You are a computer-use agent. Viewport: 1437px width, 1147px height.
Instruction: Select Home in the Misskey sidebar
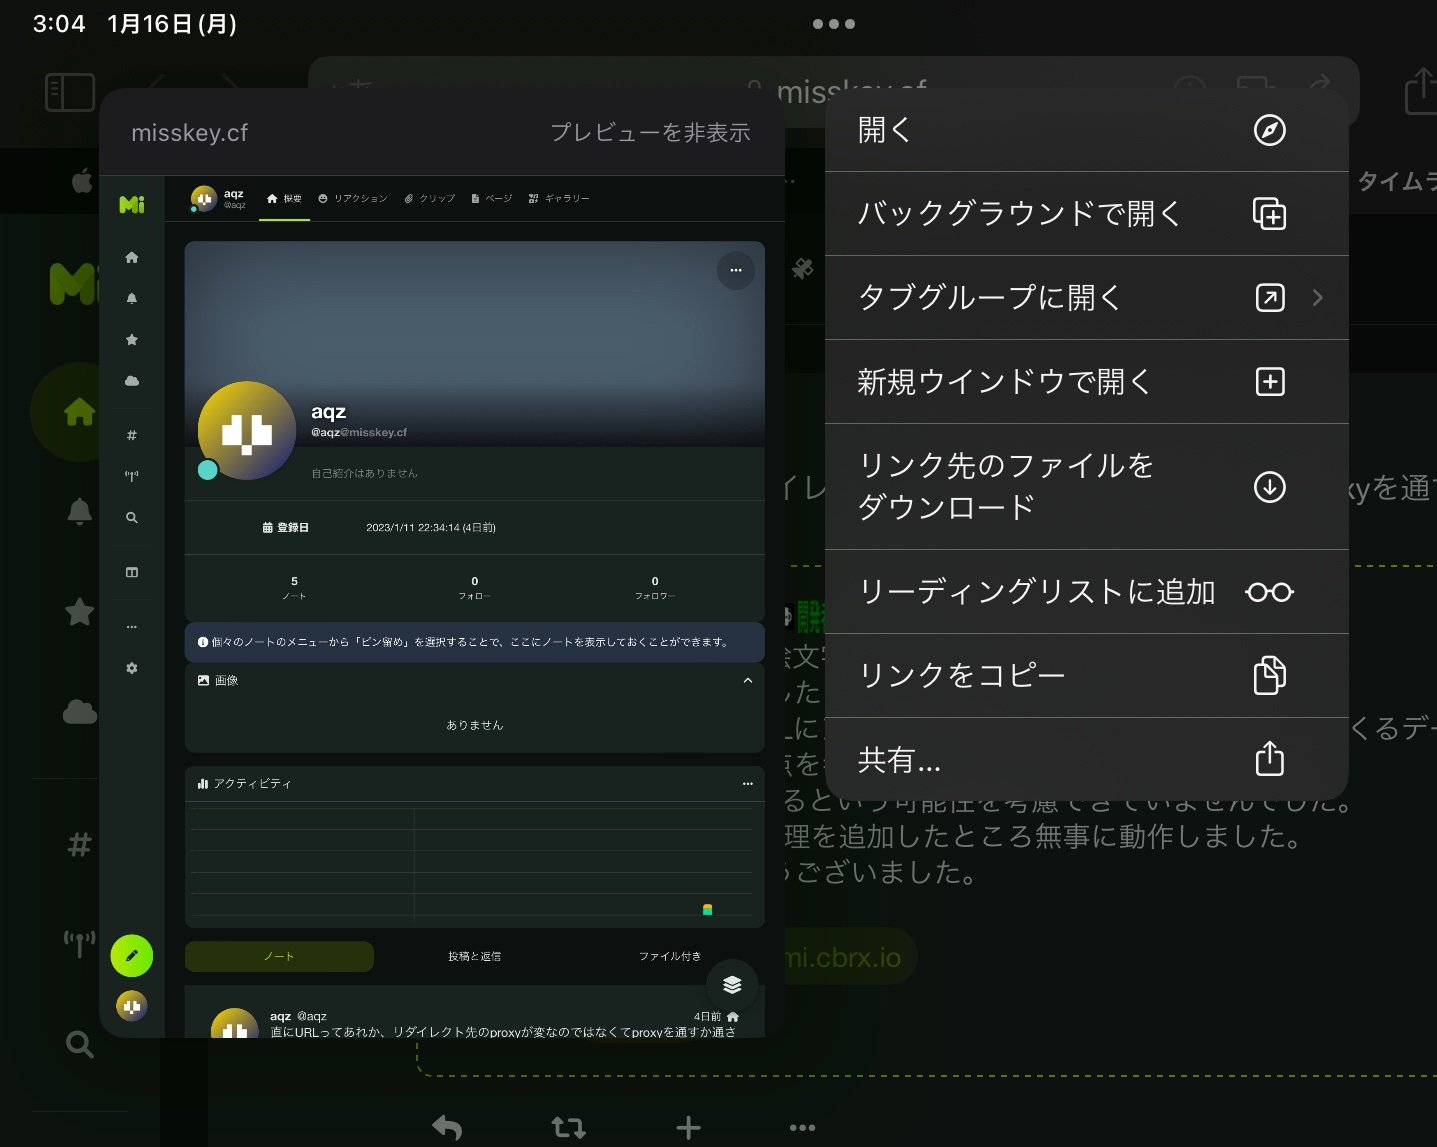[131, 257]
